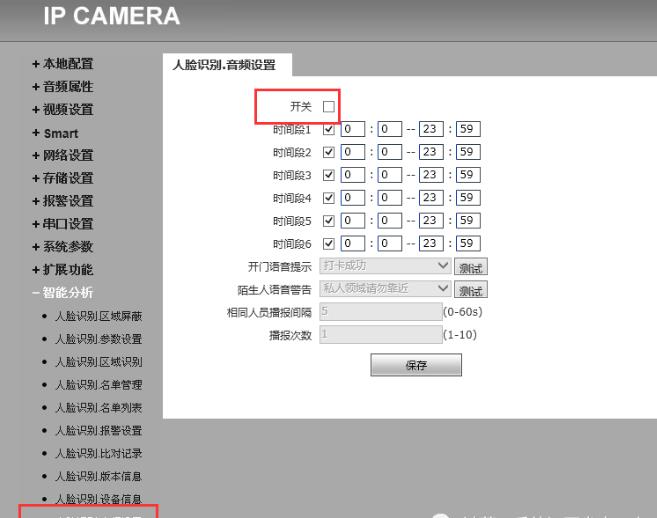Click the 时间段1 start hour field
Viewport: 657px width, 518px height.
351,129
